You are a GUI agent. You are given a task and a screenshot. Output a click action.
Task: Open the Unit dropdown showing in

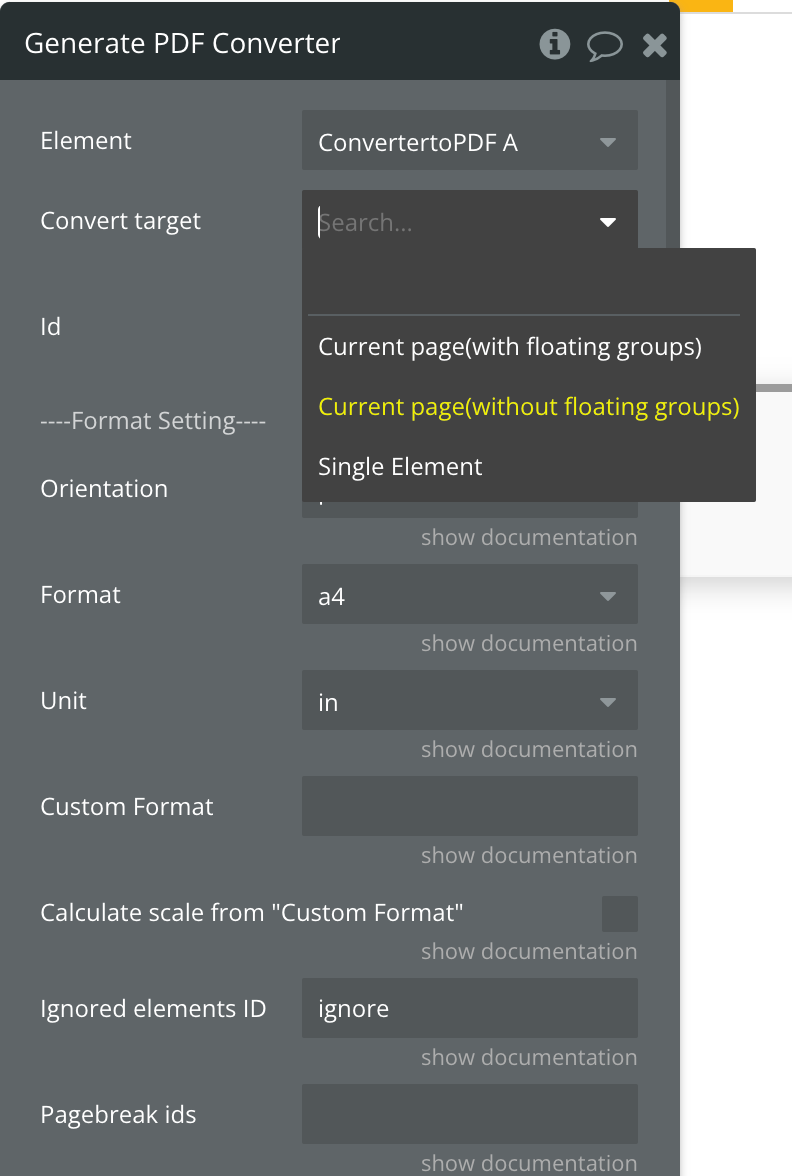(470, 700)
